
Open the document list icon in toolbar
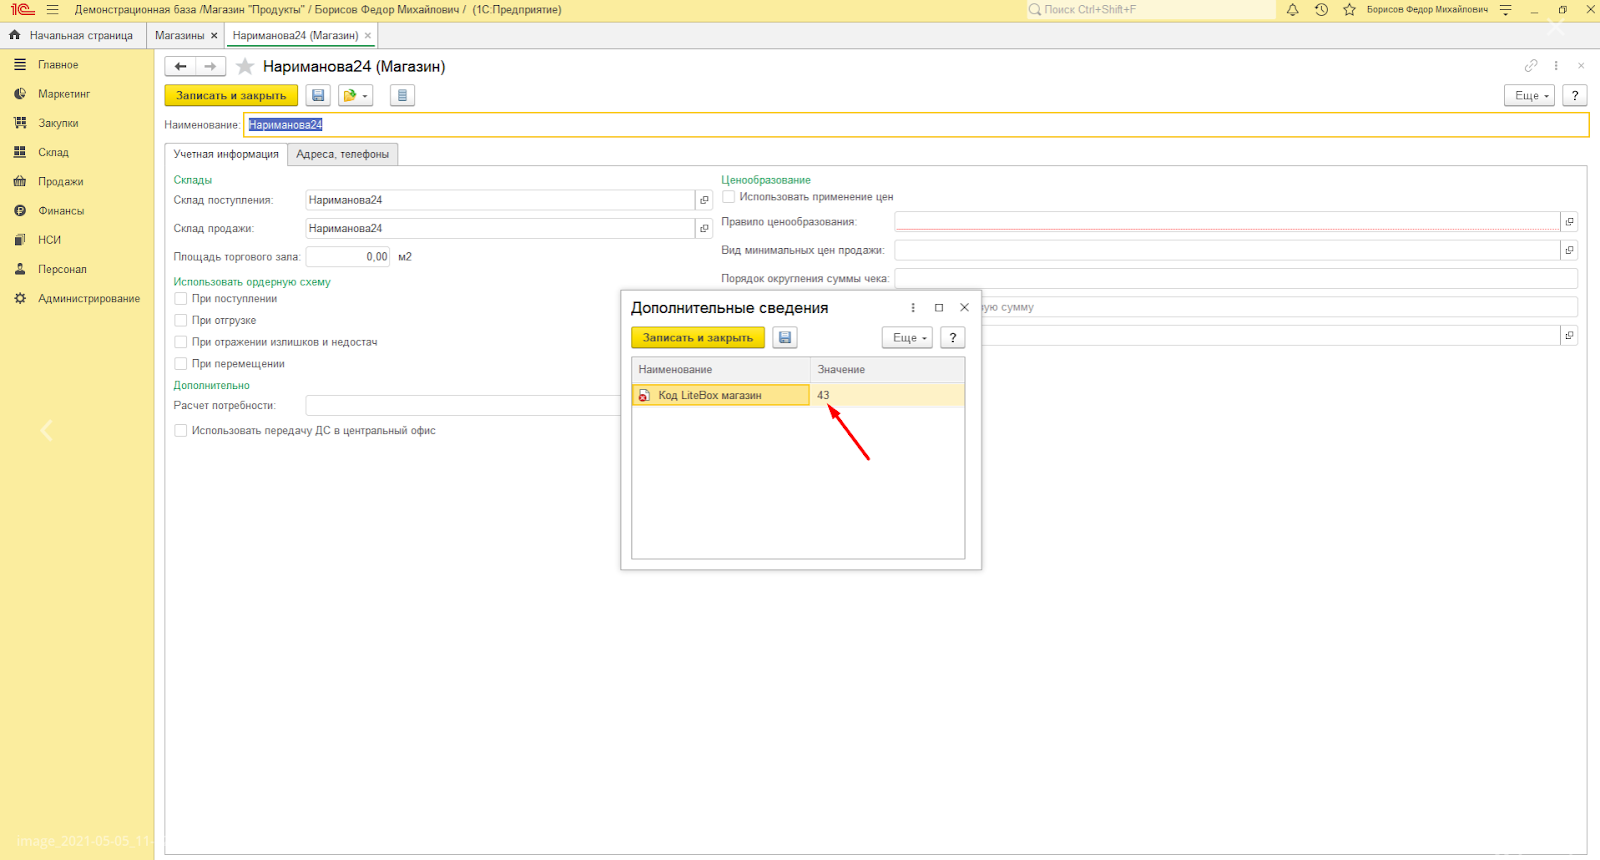click(x=402, y=96)
